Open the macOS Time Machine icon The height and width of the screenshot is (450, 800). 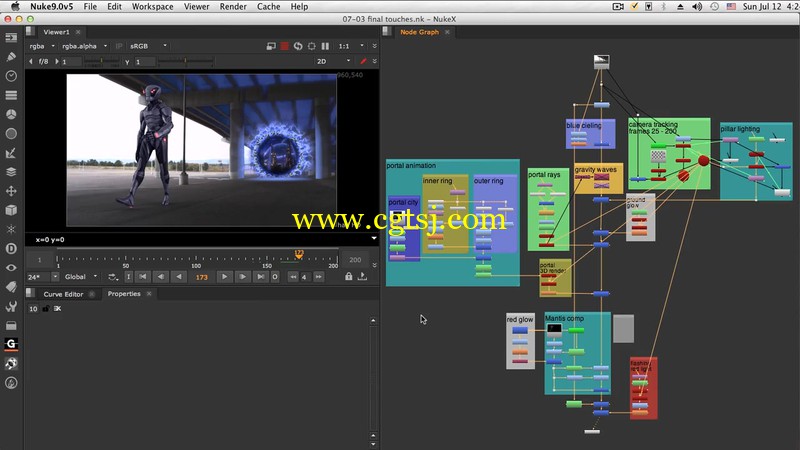pos(714,7)
